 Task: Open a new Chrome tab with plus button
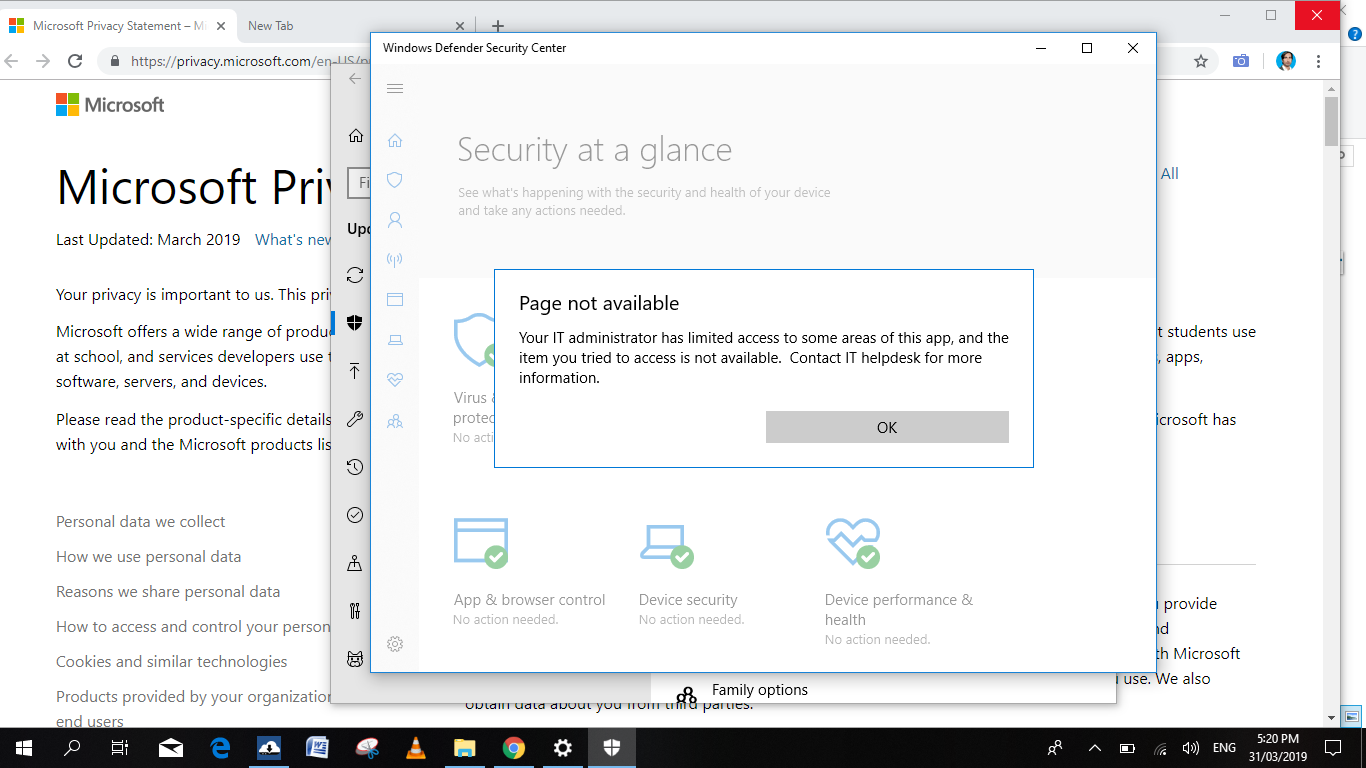coord(498,26)
